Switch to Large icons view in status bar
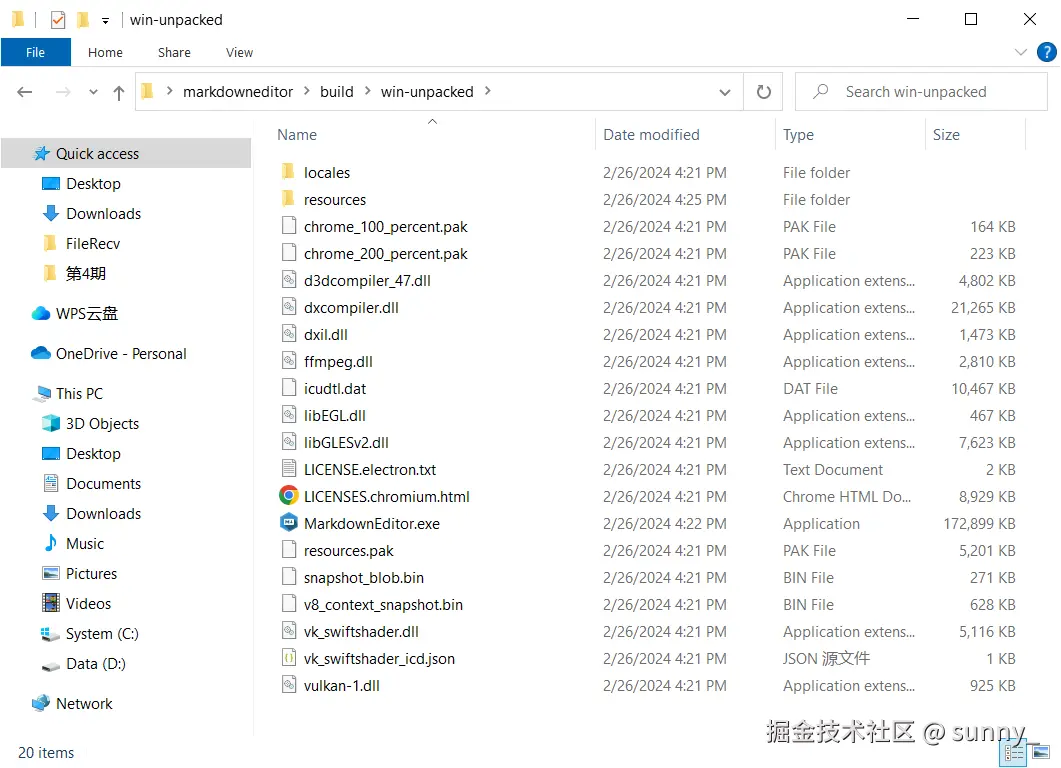1061x768 pixels. (x=1041, y=752)
